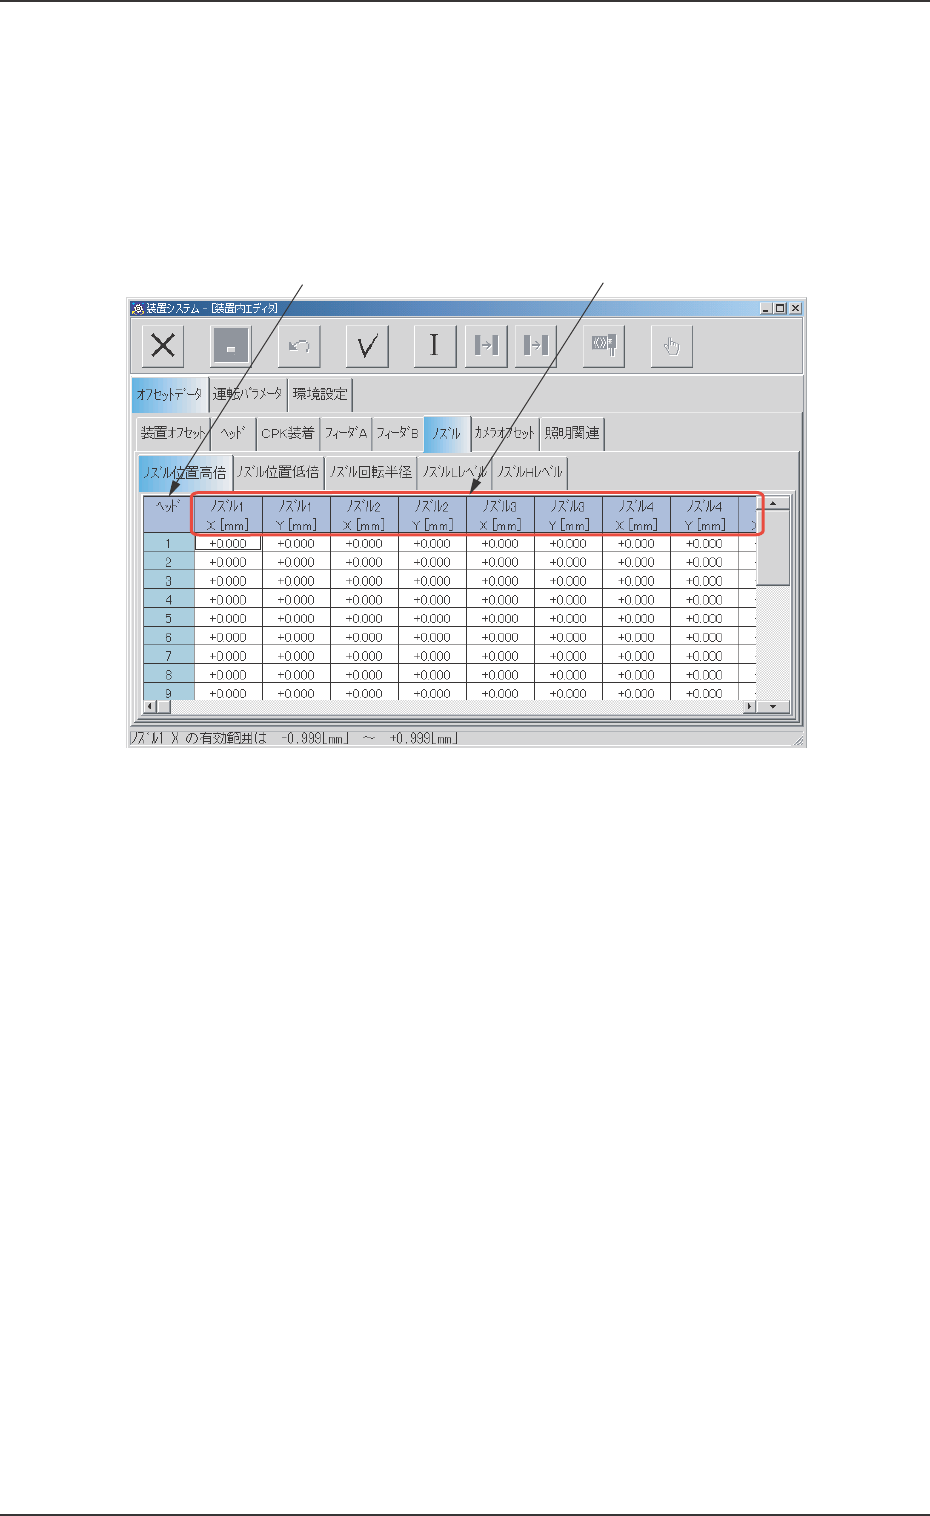Open the CPK装着 tab
This screenshot has height=1516, width=930.
(x=287, y=433)
